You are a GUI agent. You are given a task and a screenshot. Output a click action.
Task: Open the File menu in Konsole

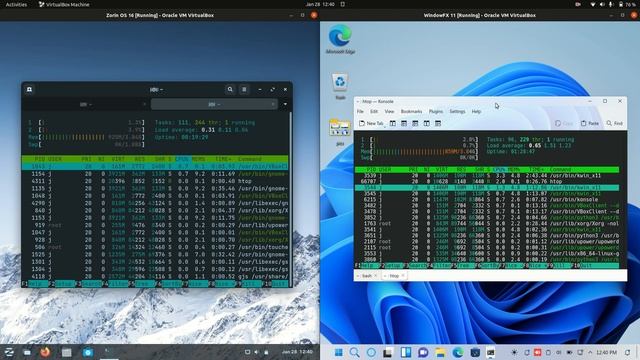(x=360, y=111)
